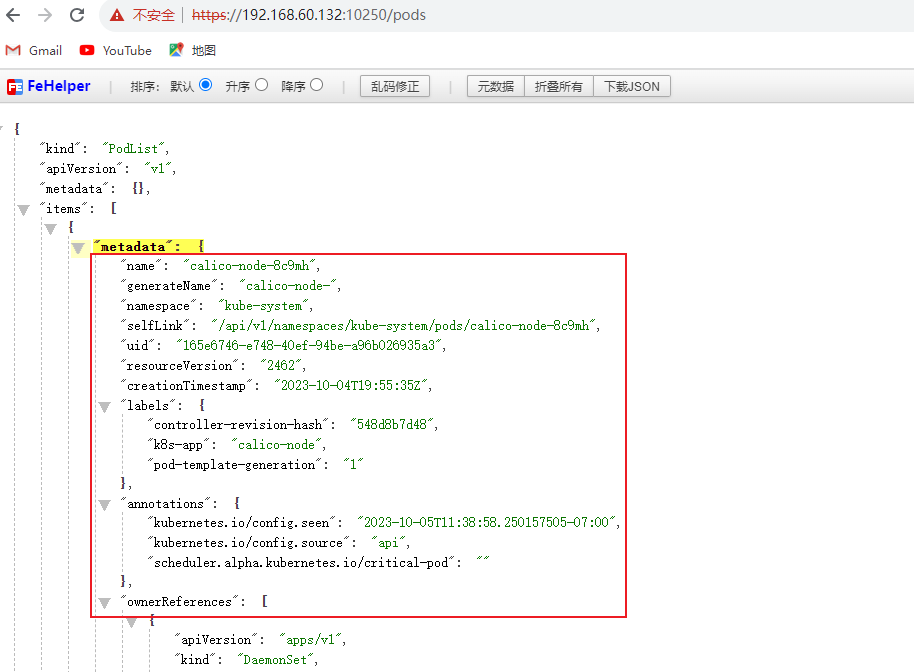Screen dimensions: 914x672
Task: Click the k8s-app value "calico-node"
Action: point(276,444)
